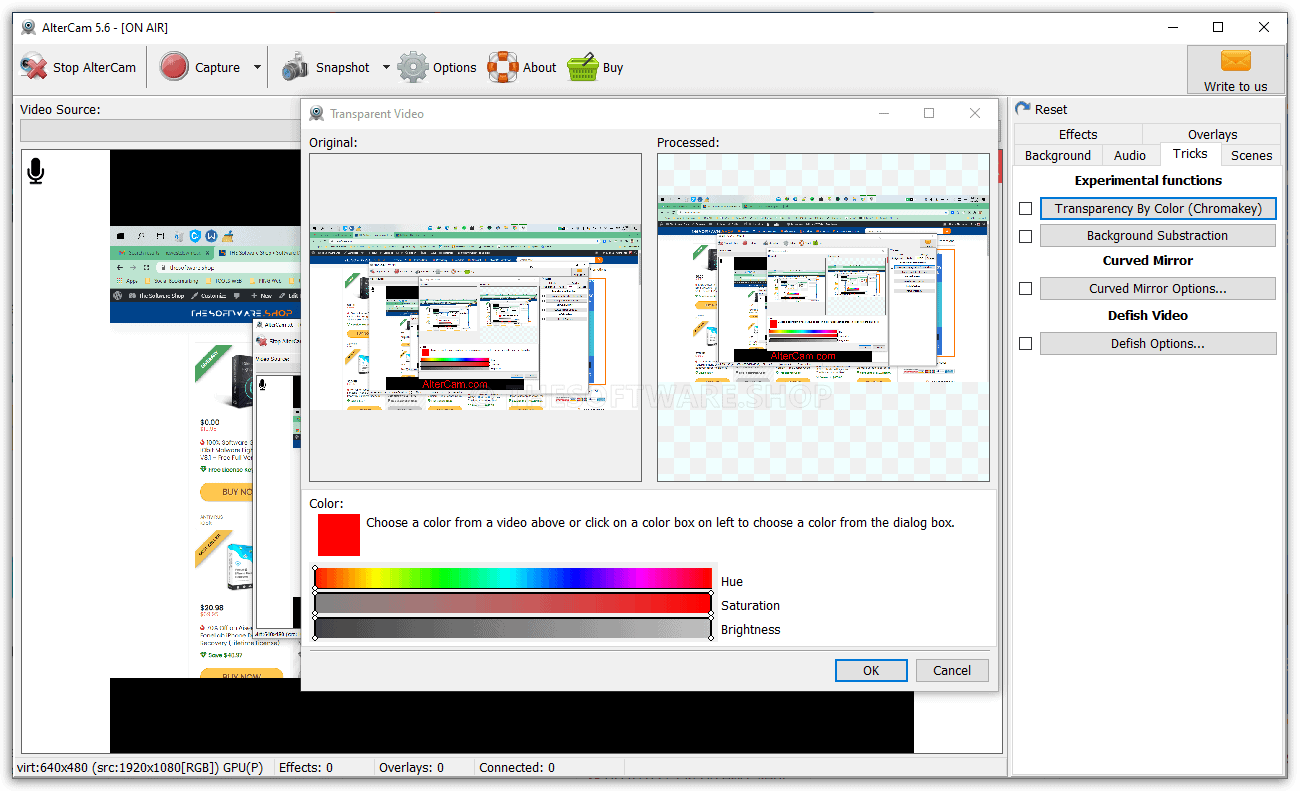
Task: Open About via the lifebuoy icon
Action: 503,67
